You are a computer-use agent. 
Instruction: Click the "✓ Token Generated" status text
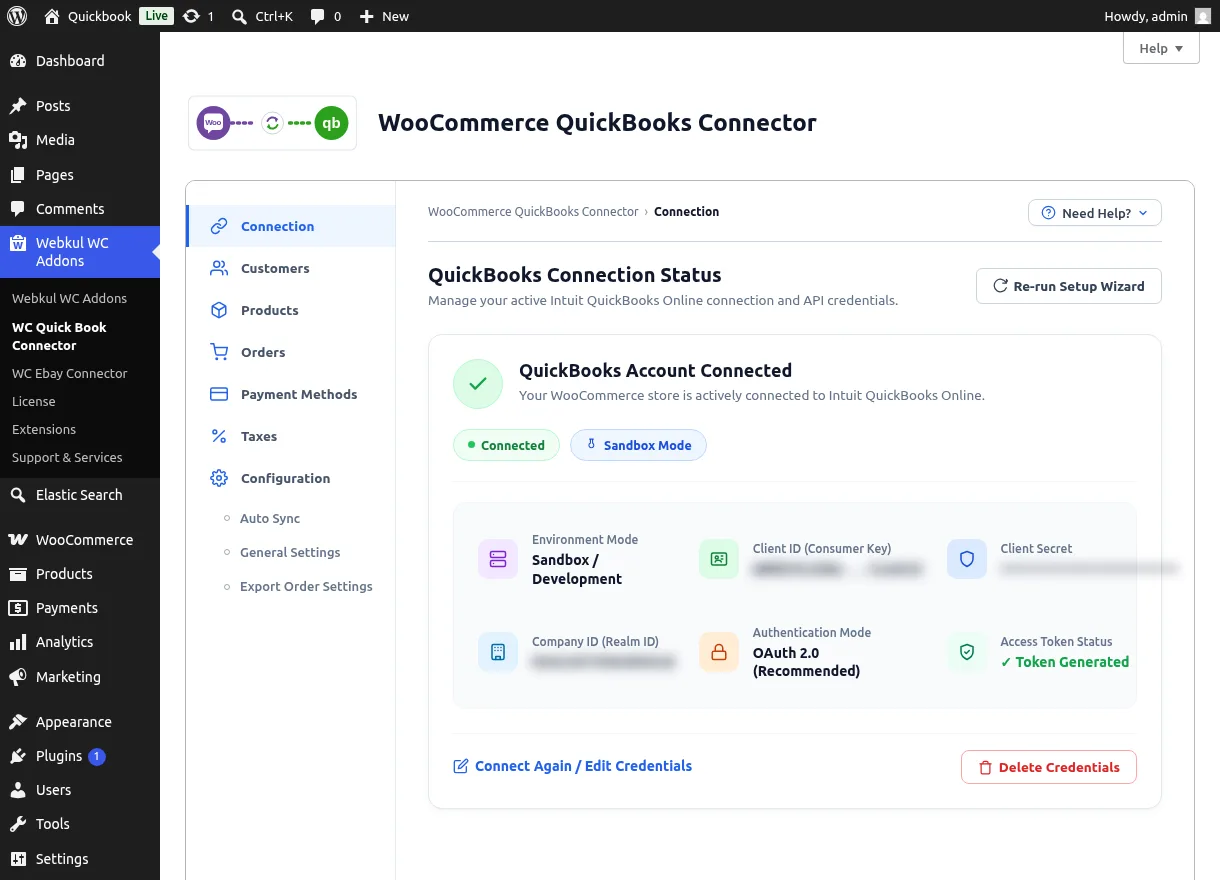click(x=1065, y=662)
